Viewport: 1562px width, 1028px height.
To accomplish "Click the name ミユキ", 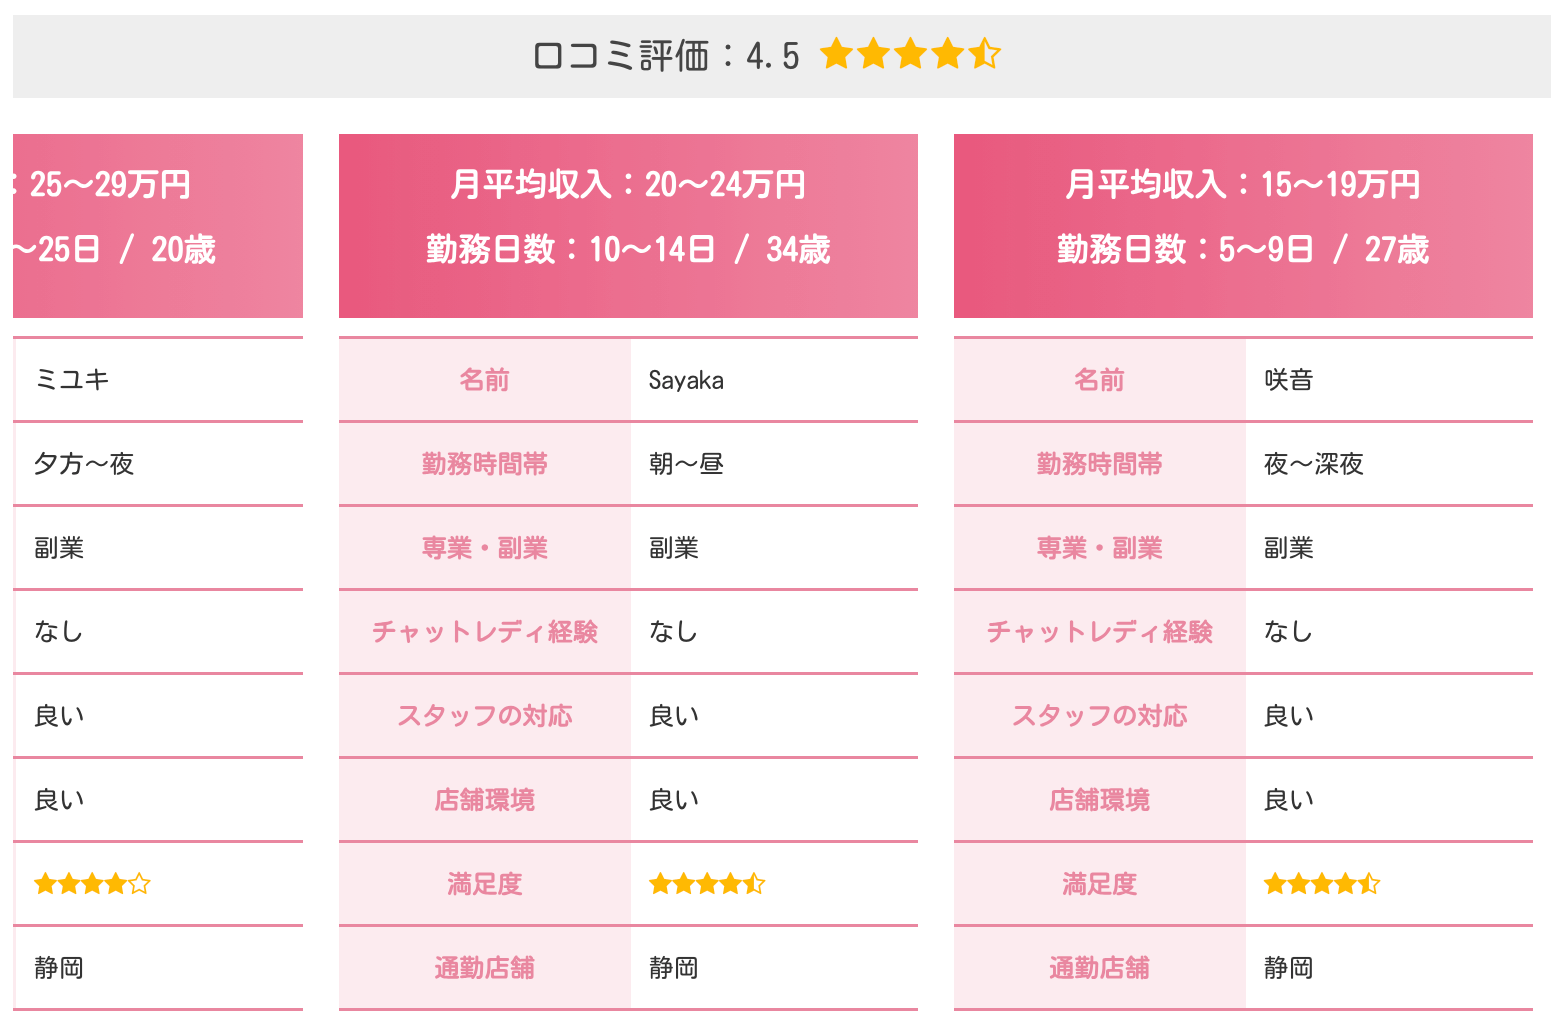I will [x=72, y=380].
